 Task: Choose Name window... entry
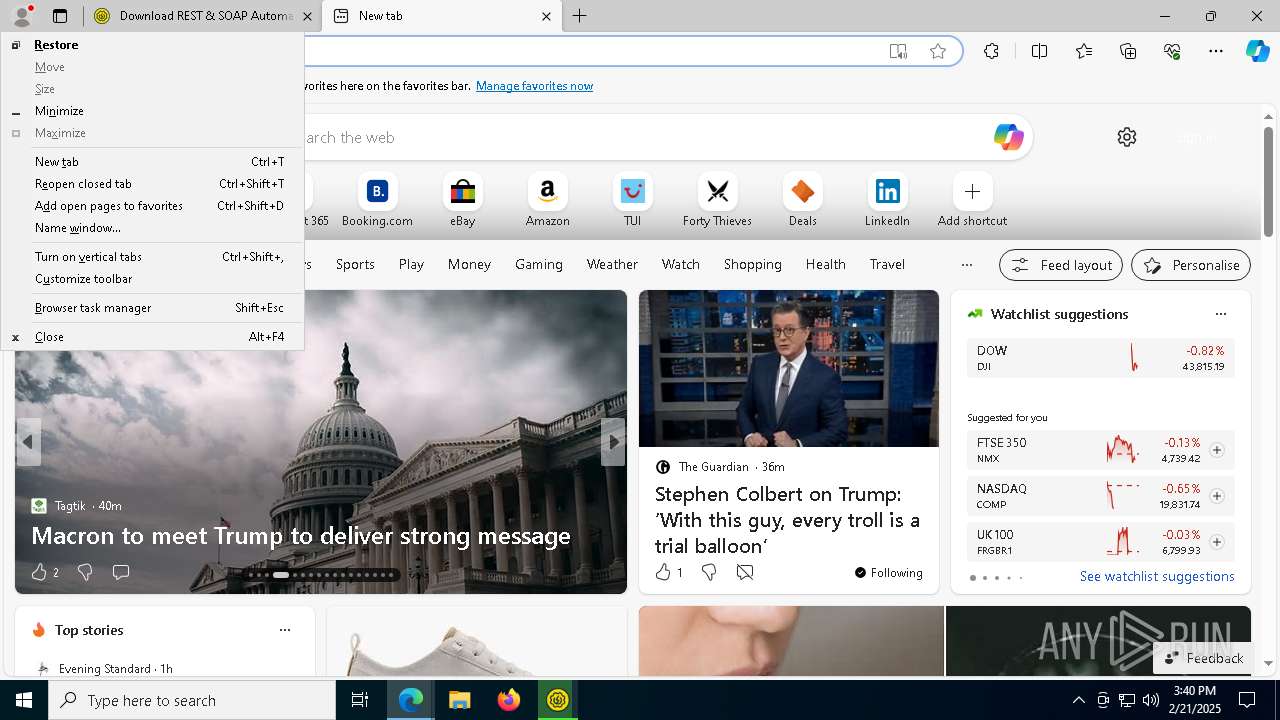click(153, 228)
